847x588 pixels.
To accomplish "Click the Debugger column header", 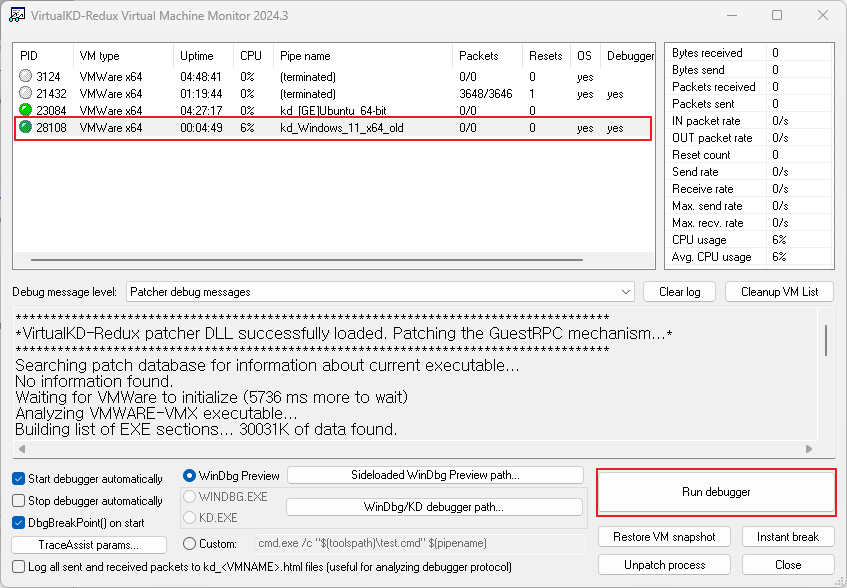I will 628,56.
